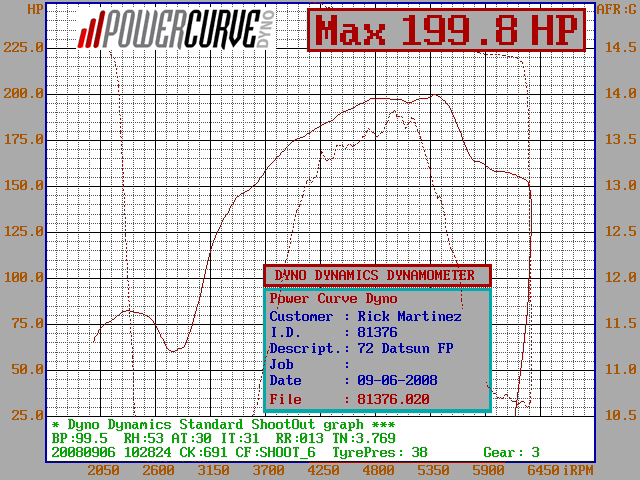Image resolution: width=640 pixels, height=480 pixels.
Task: Click the AT:30 air temperature reading
Action: click(191, 438)
